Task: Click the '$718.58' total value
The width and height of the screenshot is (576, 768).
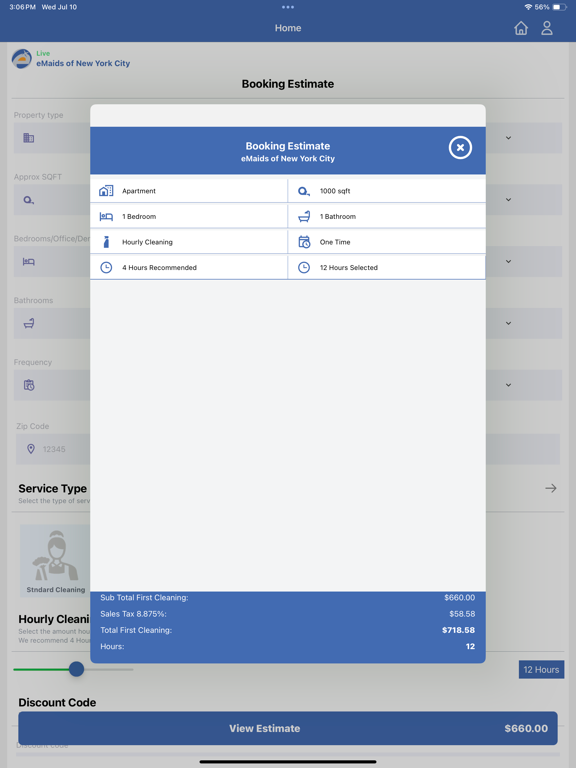Action: [458, 630]
